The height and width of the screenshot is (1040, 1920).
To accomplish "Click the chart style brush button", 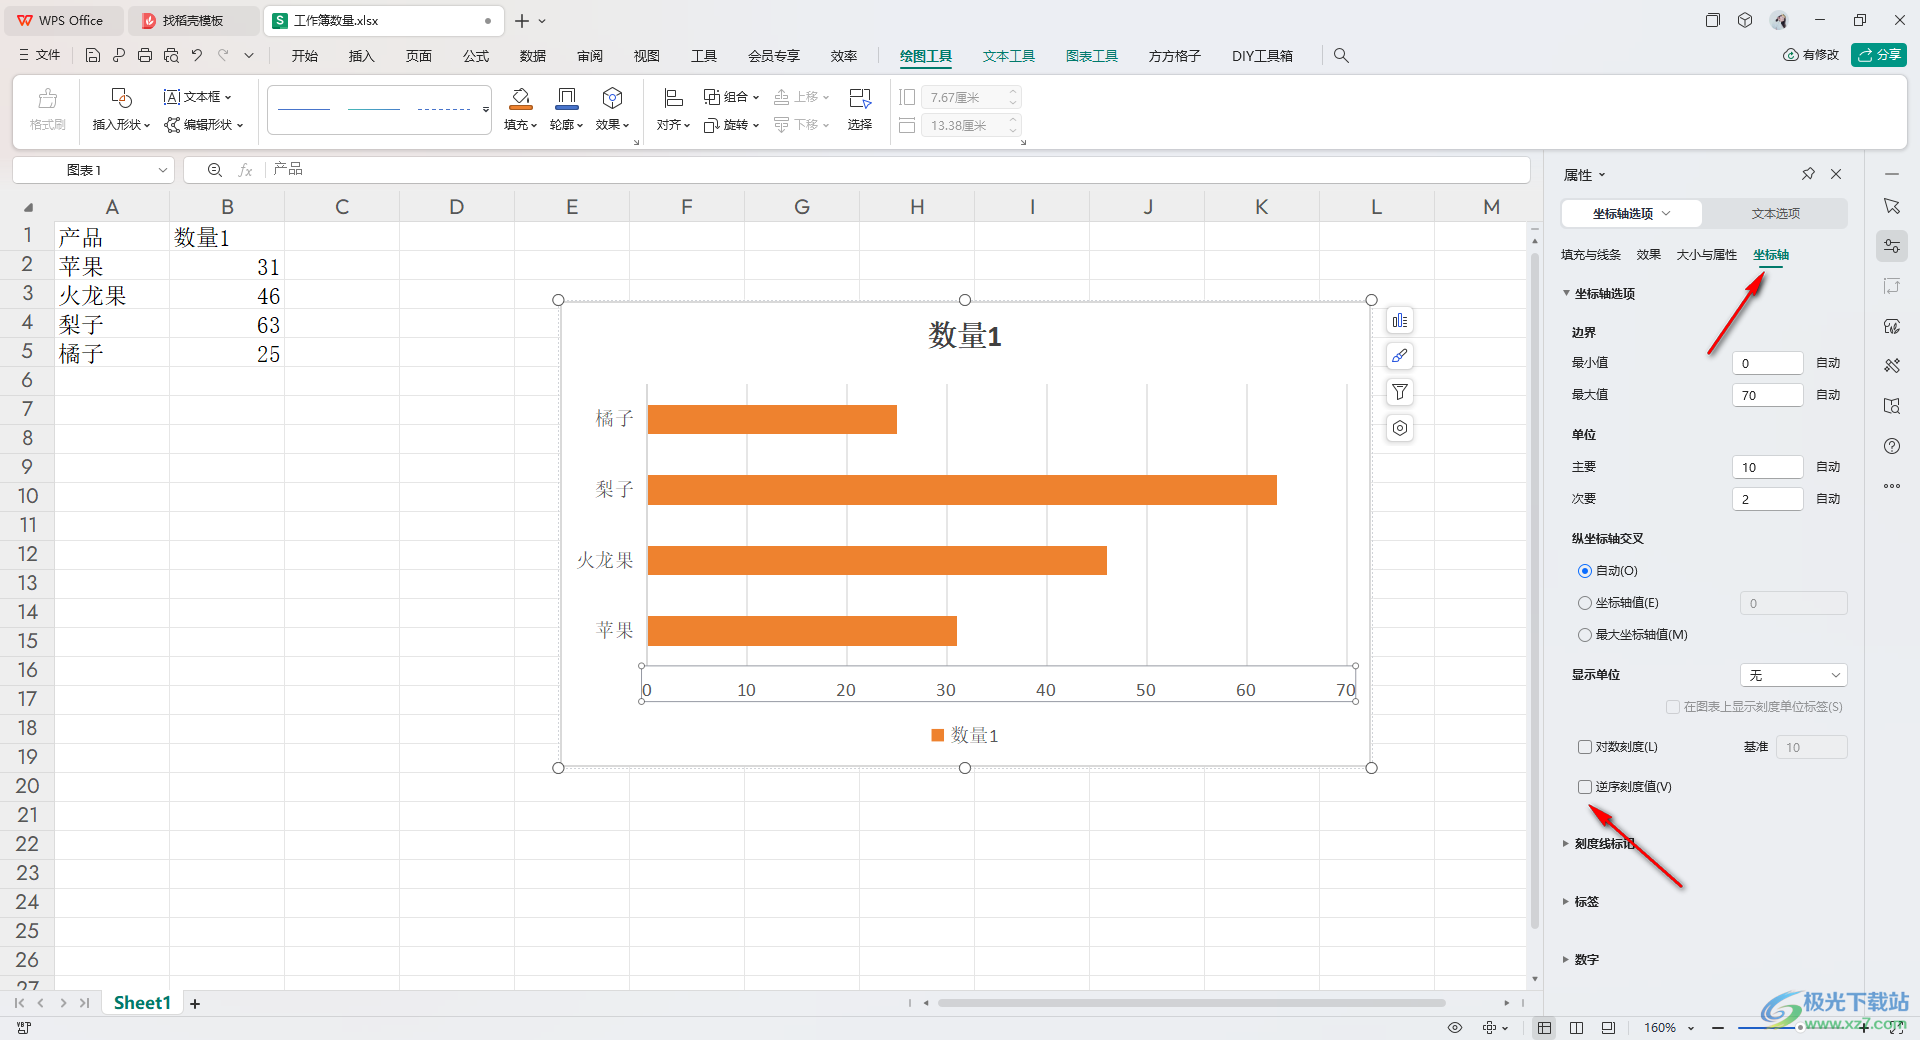I will (1400, 356).
